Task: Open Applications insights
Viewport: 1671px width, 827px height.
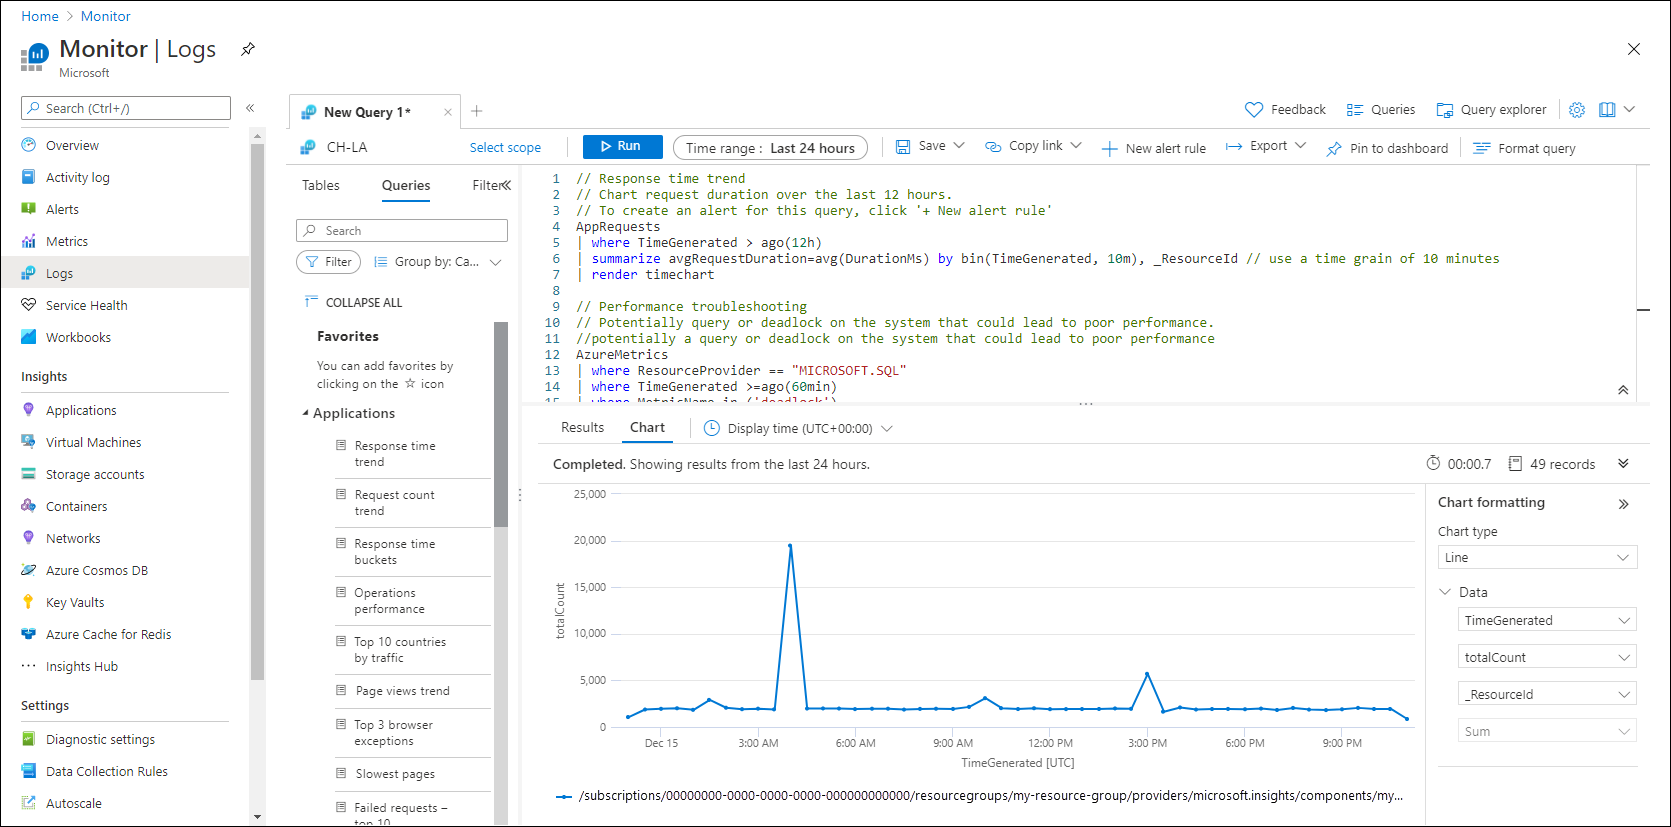Action: tap(81, 410)
